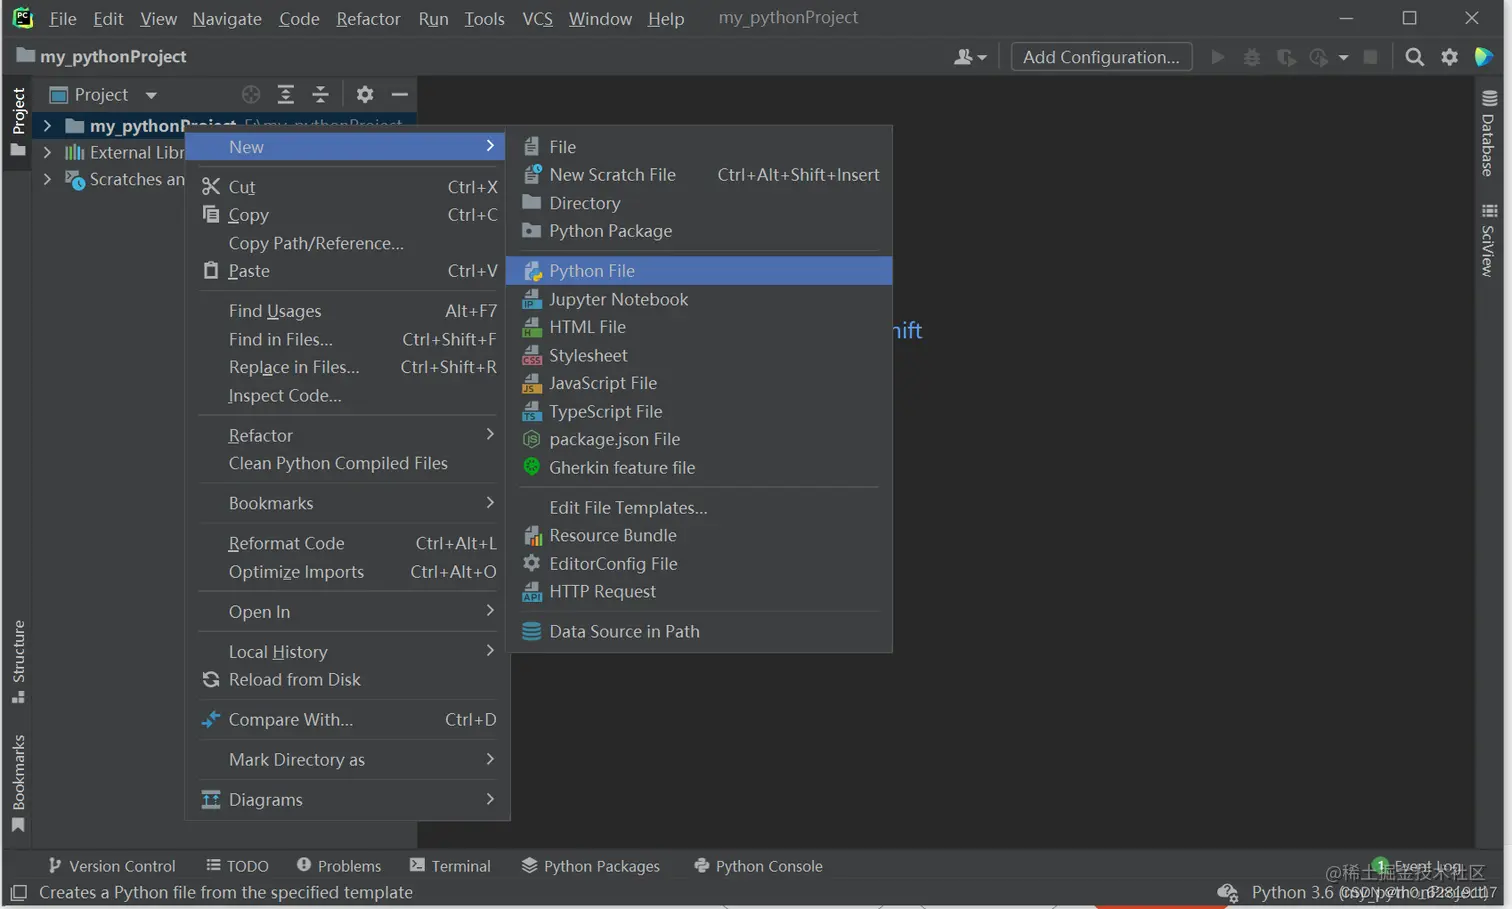Click the Python 3.6 interpreter status widget
The image size is (1512, 909).
tap(1292, 892)
